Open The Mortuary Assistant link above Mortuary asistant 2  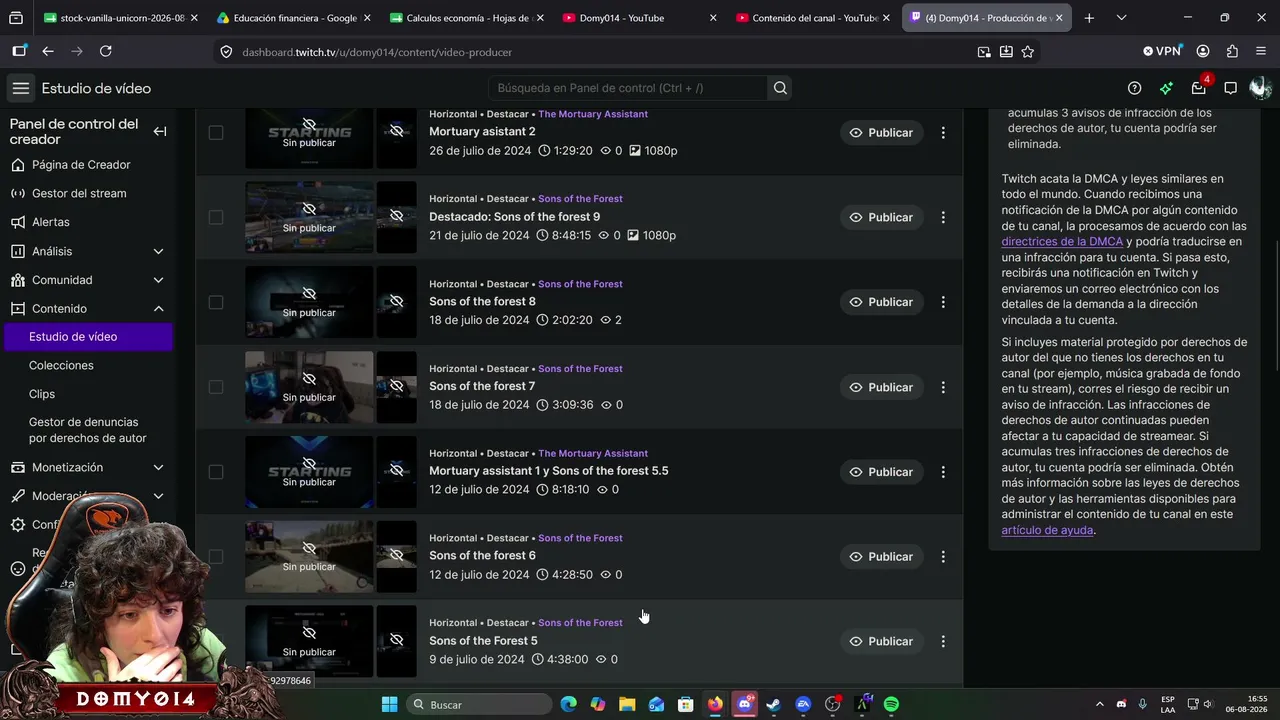click(x=593, y=114)
